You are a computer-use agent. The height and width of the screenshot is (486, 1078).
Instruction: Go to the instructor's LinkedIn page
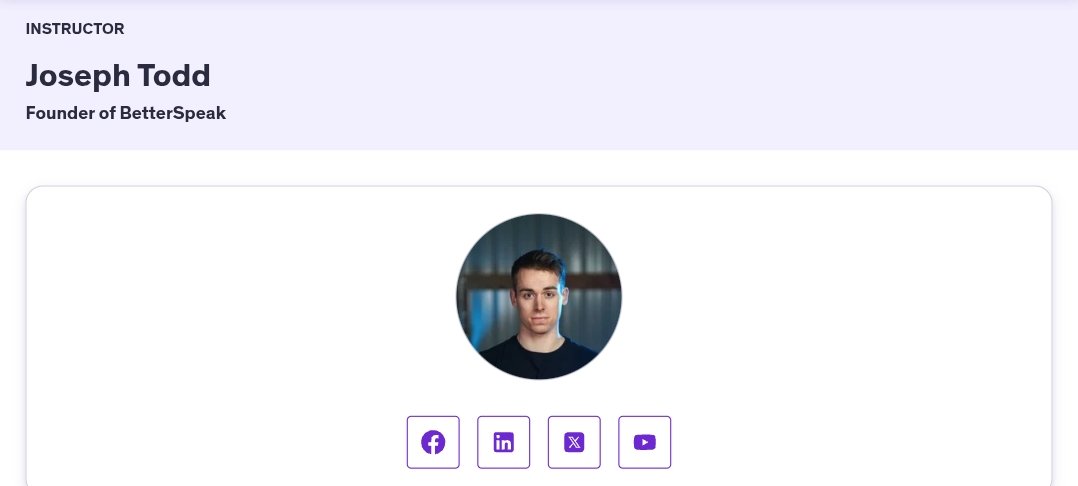(x=503, y=442)
